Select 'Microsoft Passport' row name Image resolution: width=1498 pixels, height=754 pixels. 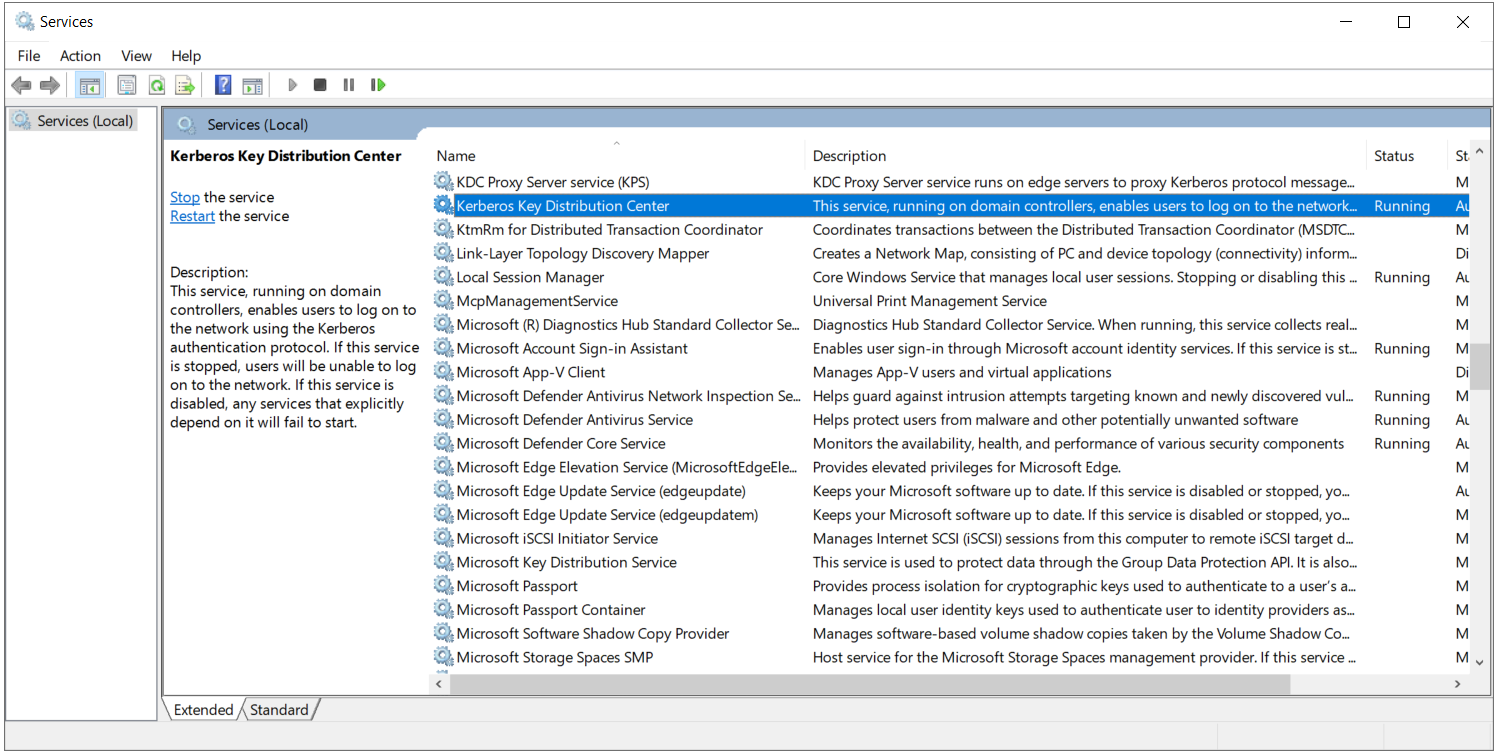[x=517, y=586]
